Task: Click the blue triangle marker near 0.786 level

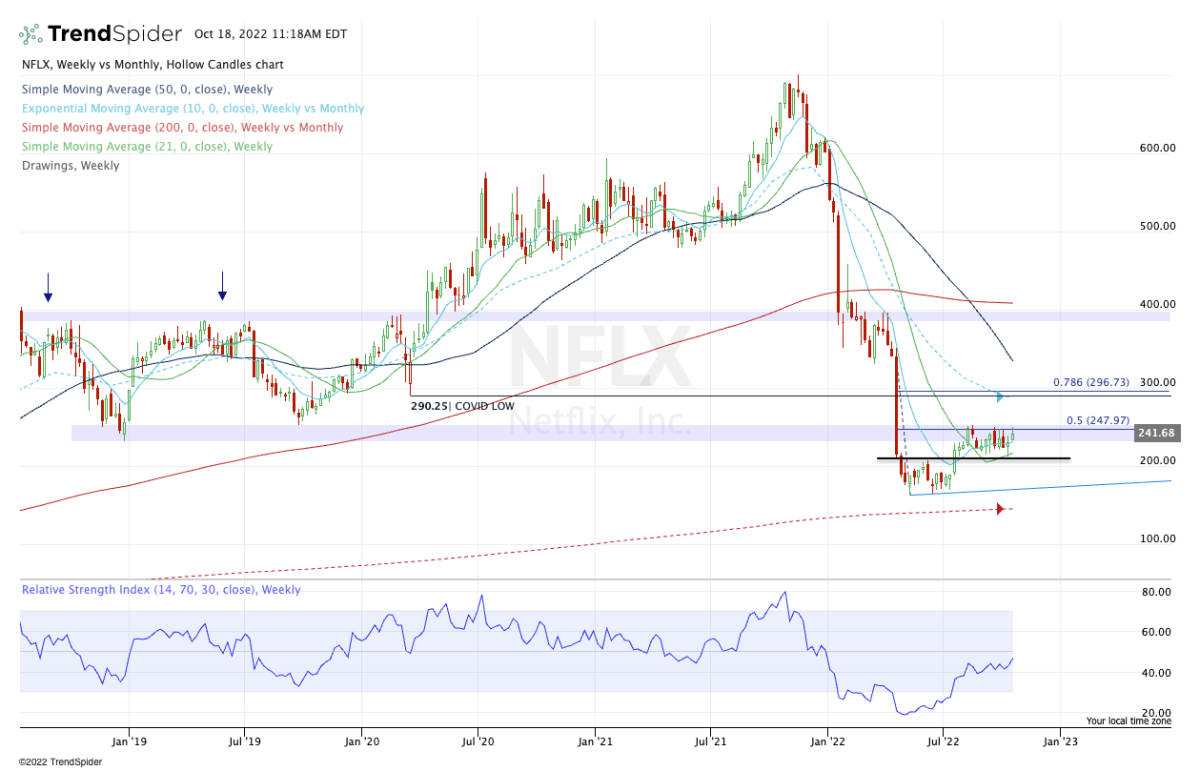Action: [x=999, y=397]
